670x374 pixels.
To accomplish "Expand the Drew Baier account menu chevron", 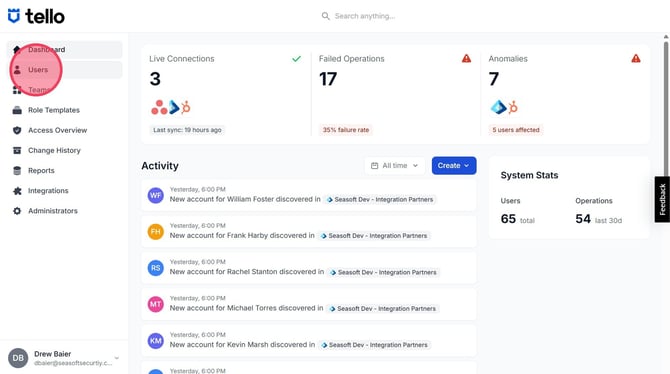I will (117, 358).
